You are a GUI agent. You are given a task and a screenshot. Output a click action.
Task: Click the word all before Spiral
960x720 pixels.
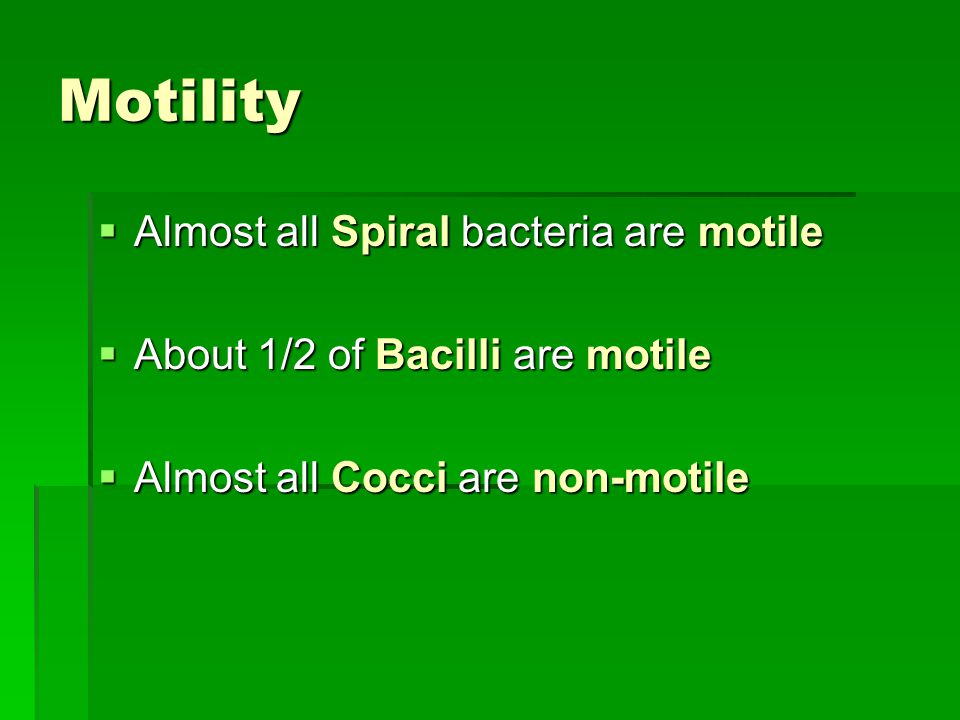(x=298, y=231)
